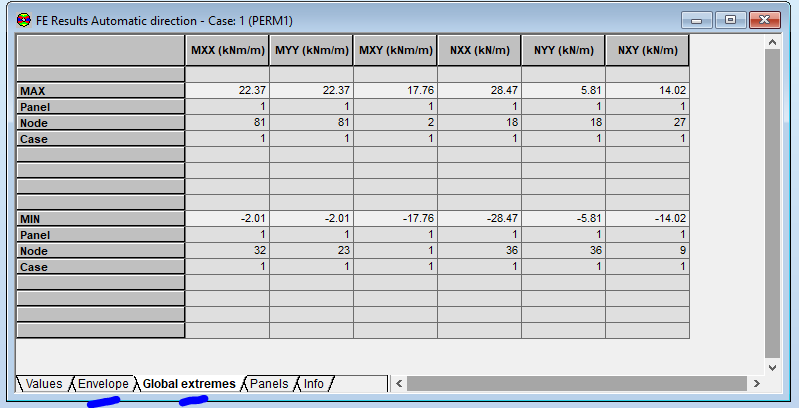The height and width of the screenshot is (408, 799).
Task: Click MIN NXY value -14.02
Action: (648, 218)
